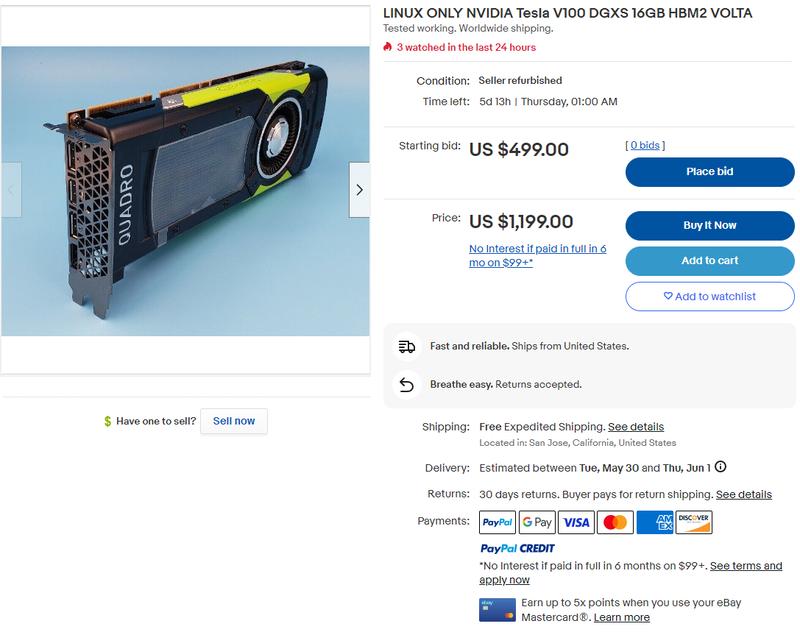The image size is (800, 632).
Task: Add the item to cart
Action: tap(710, 261)
